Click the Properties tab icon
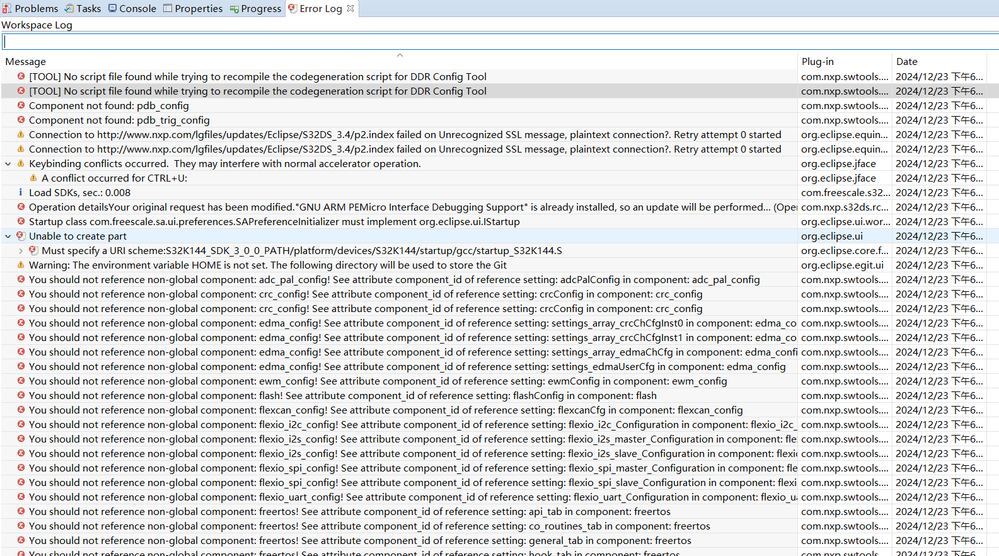Screen dimensions: 999x556 [x=168, y=8]
